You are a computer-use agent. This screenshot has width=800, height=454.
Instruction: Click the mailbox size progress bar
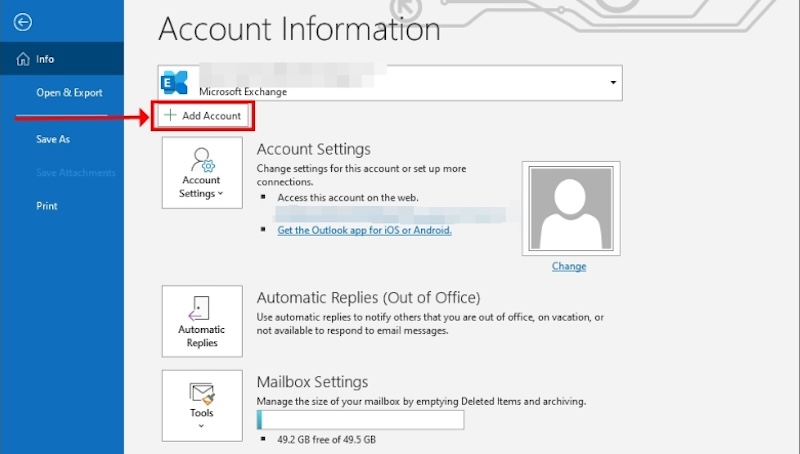pyautogui.click(x=360, y=420)
